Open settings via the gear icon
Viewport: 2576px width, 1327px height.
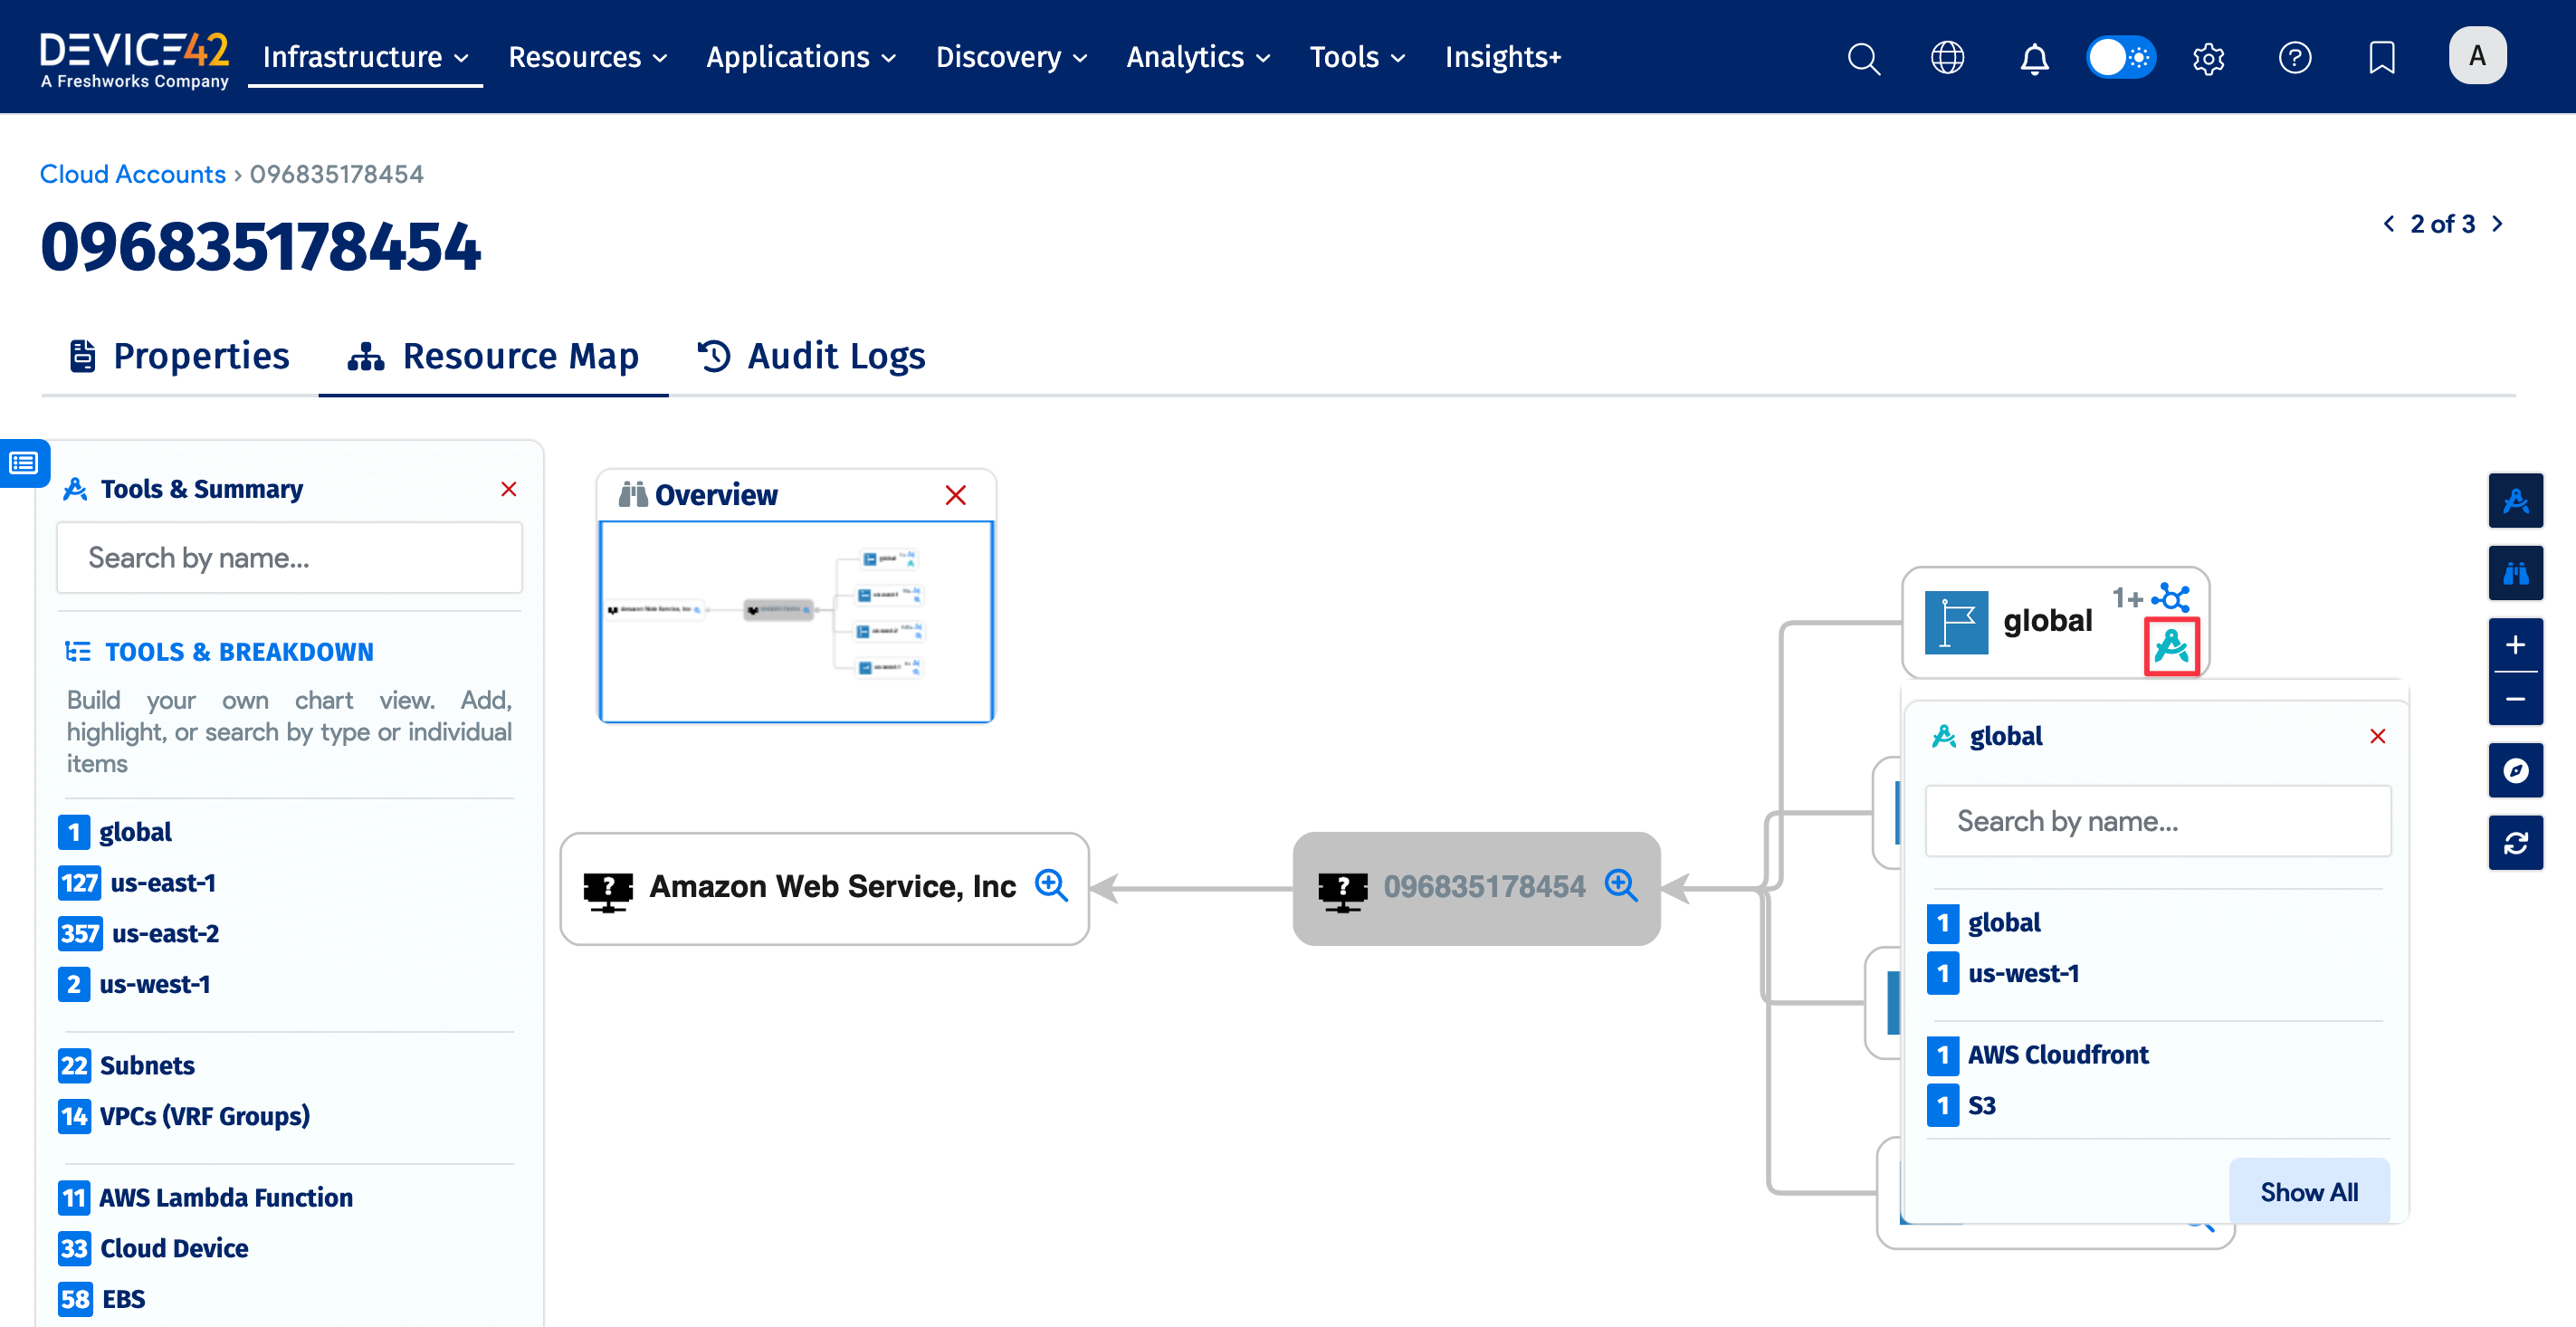[x=2208, y=57]
